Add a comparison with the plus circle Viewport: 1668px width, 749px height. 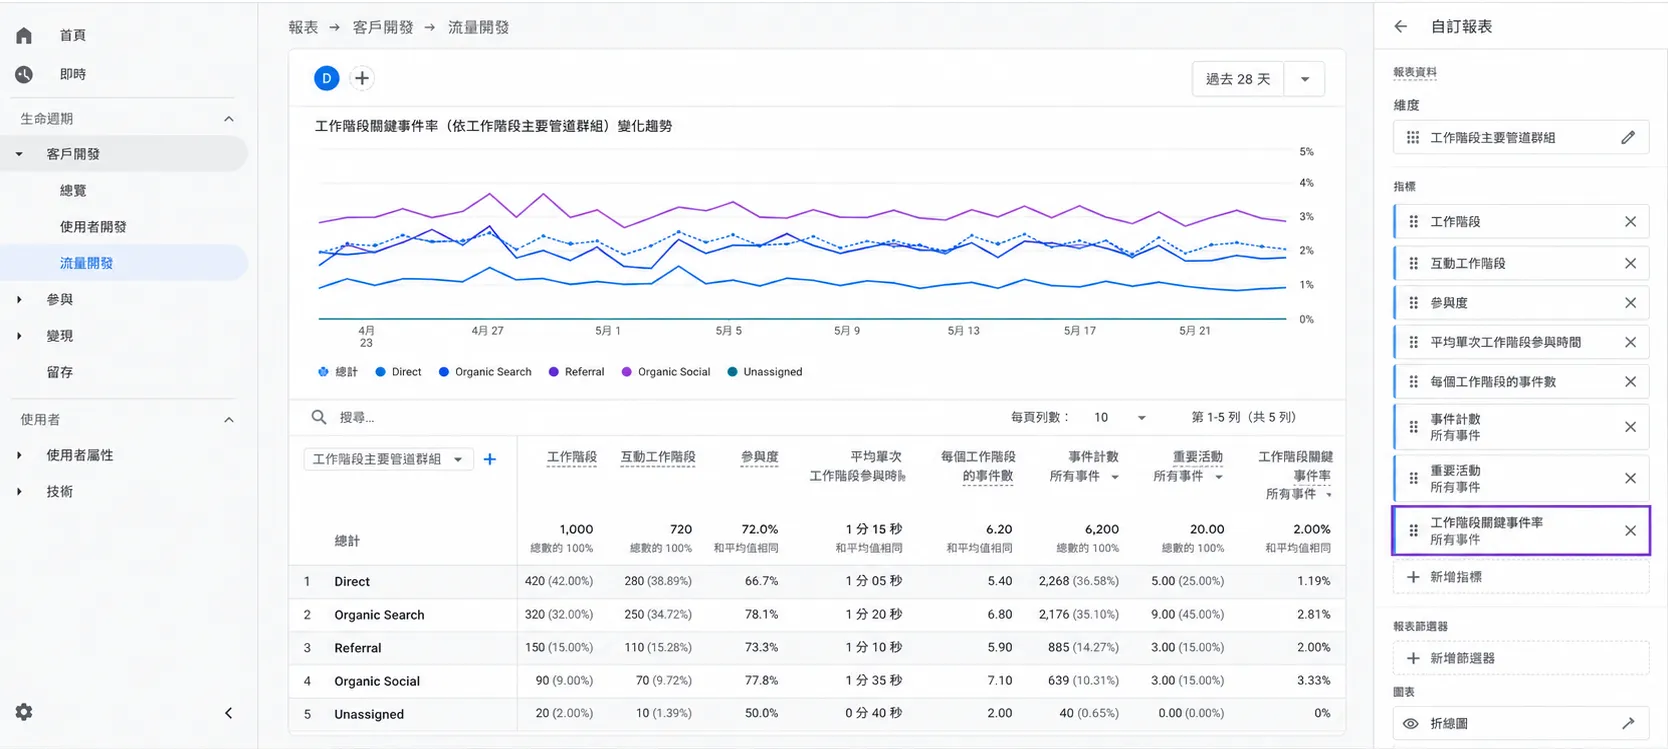pos(362,78)
